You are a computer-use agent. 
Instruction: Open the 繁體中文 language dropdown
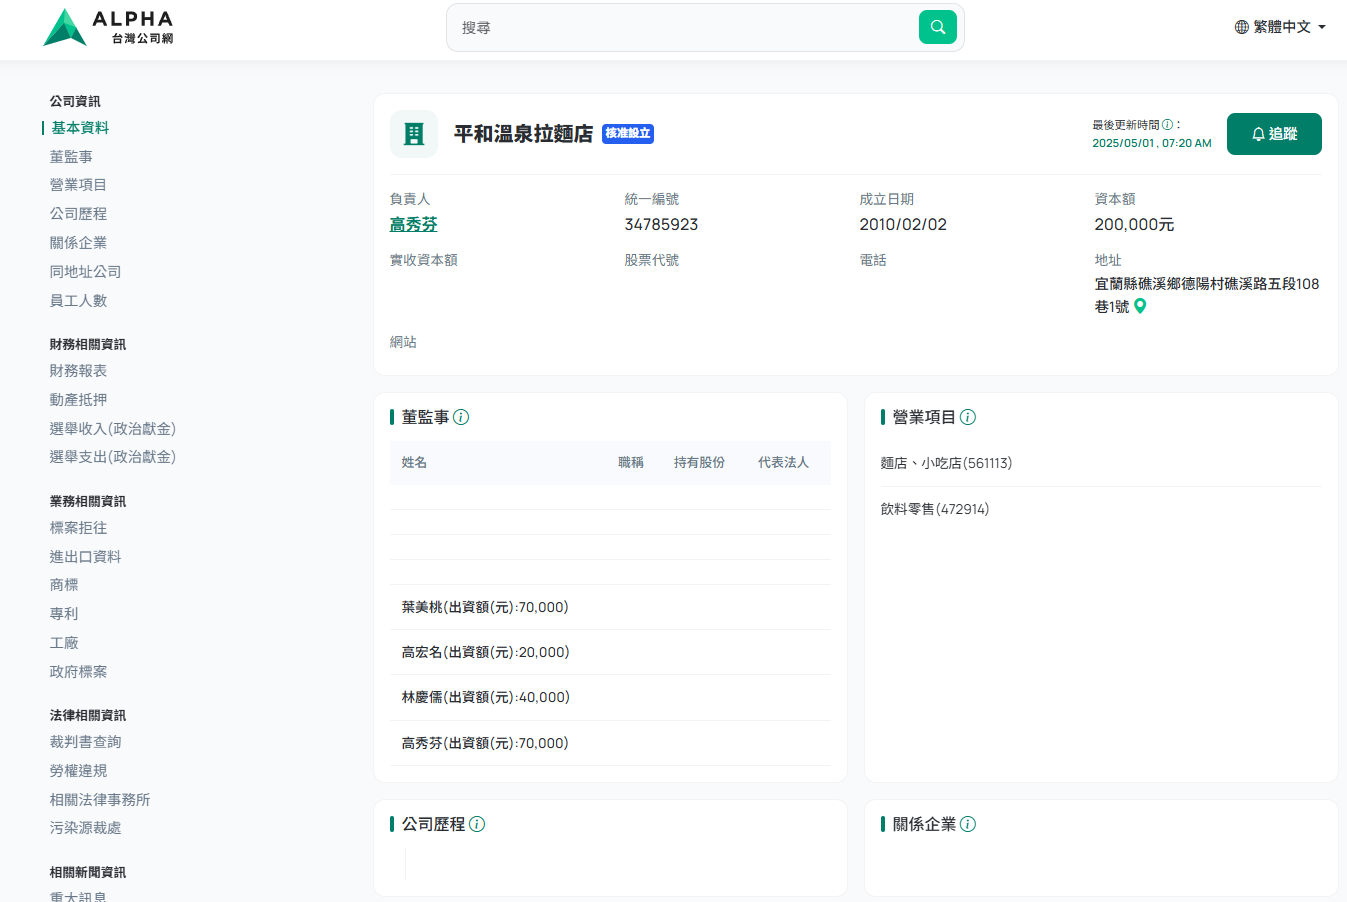tap(1280, 27)
